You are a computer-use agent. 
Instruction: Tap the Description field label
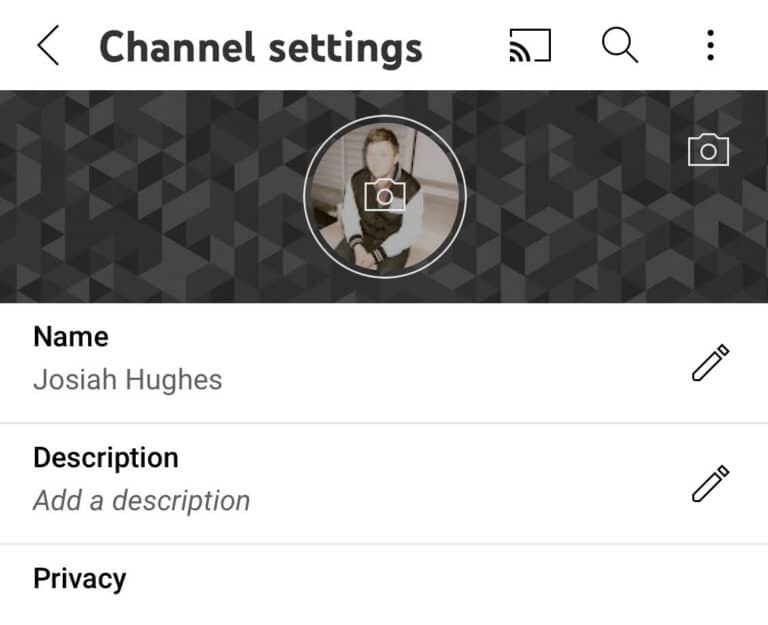click(106, 458)
